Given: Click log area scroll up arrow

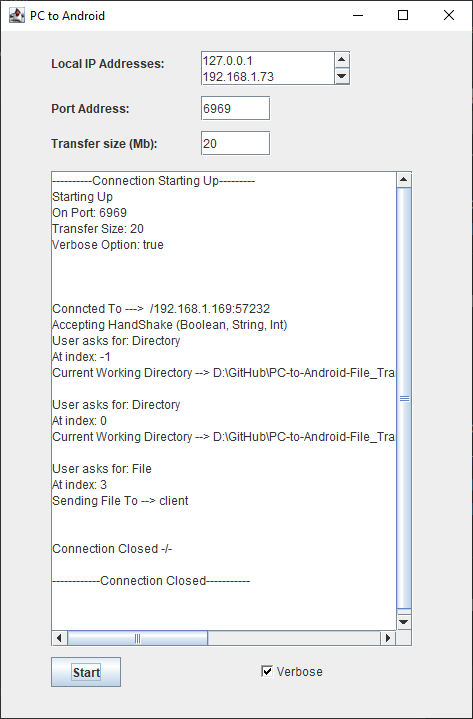Looking at the screenshot, I should point(404,180).
